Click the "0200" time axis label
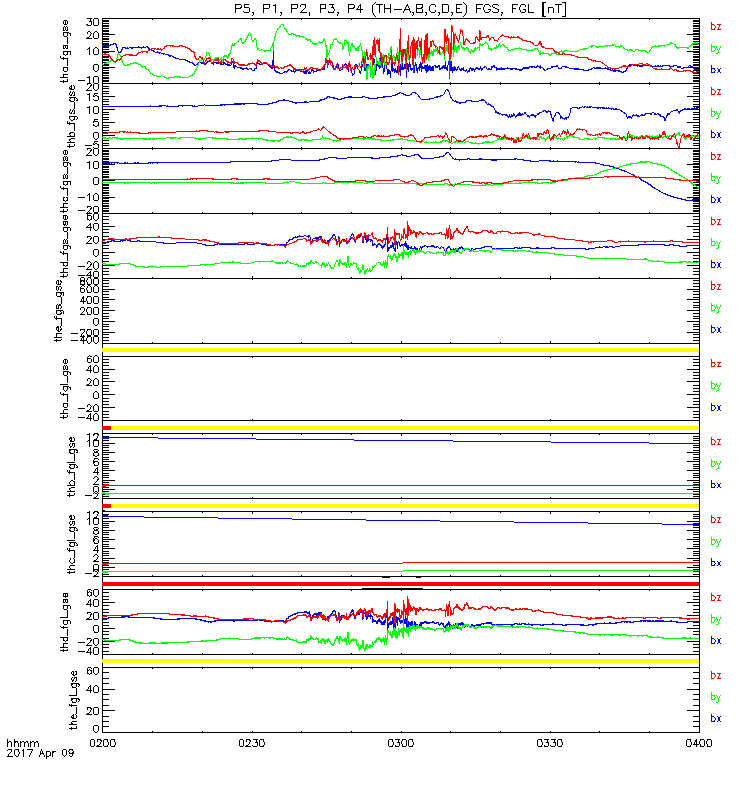The image size is (750, 800). tap(103, 743)
